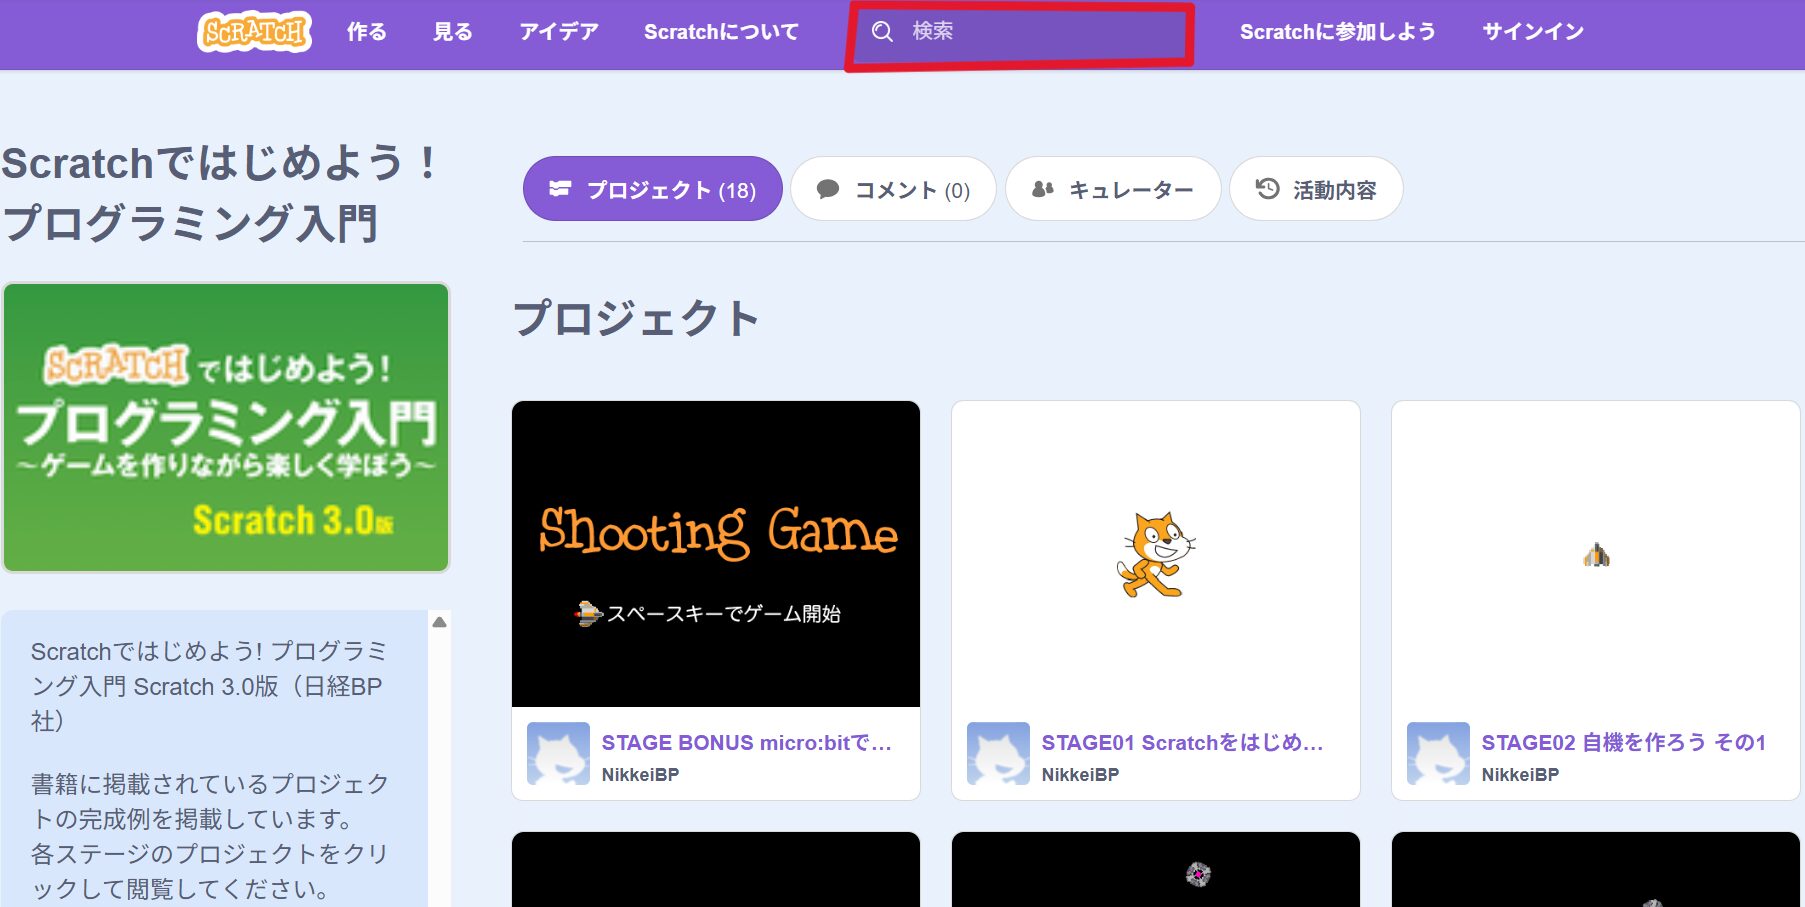This screenshot has height=907, width=1805.
Task: Open the 作る menu item
Action: click(366, 32)
